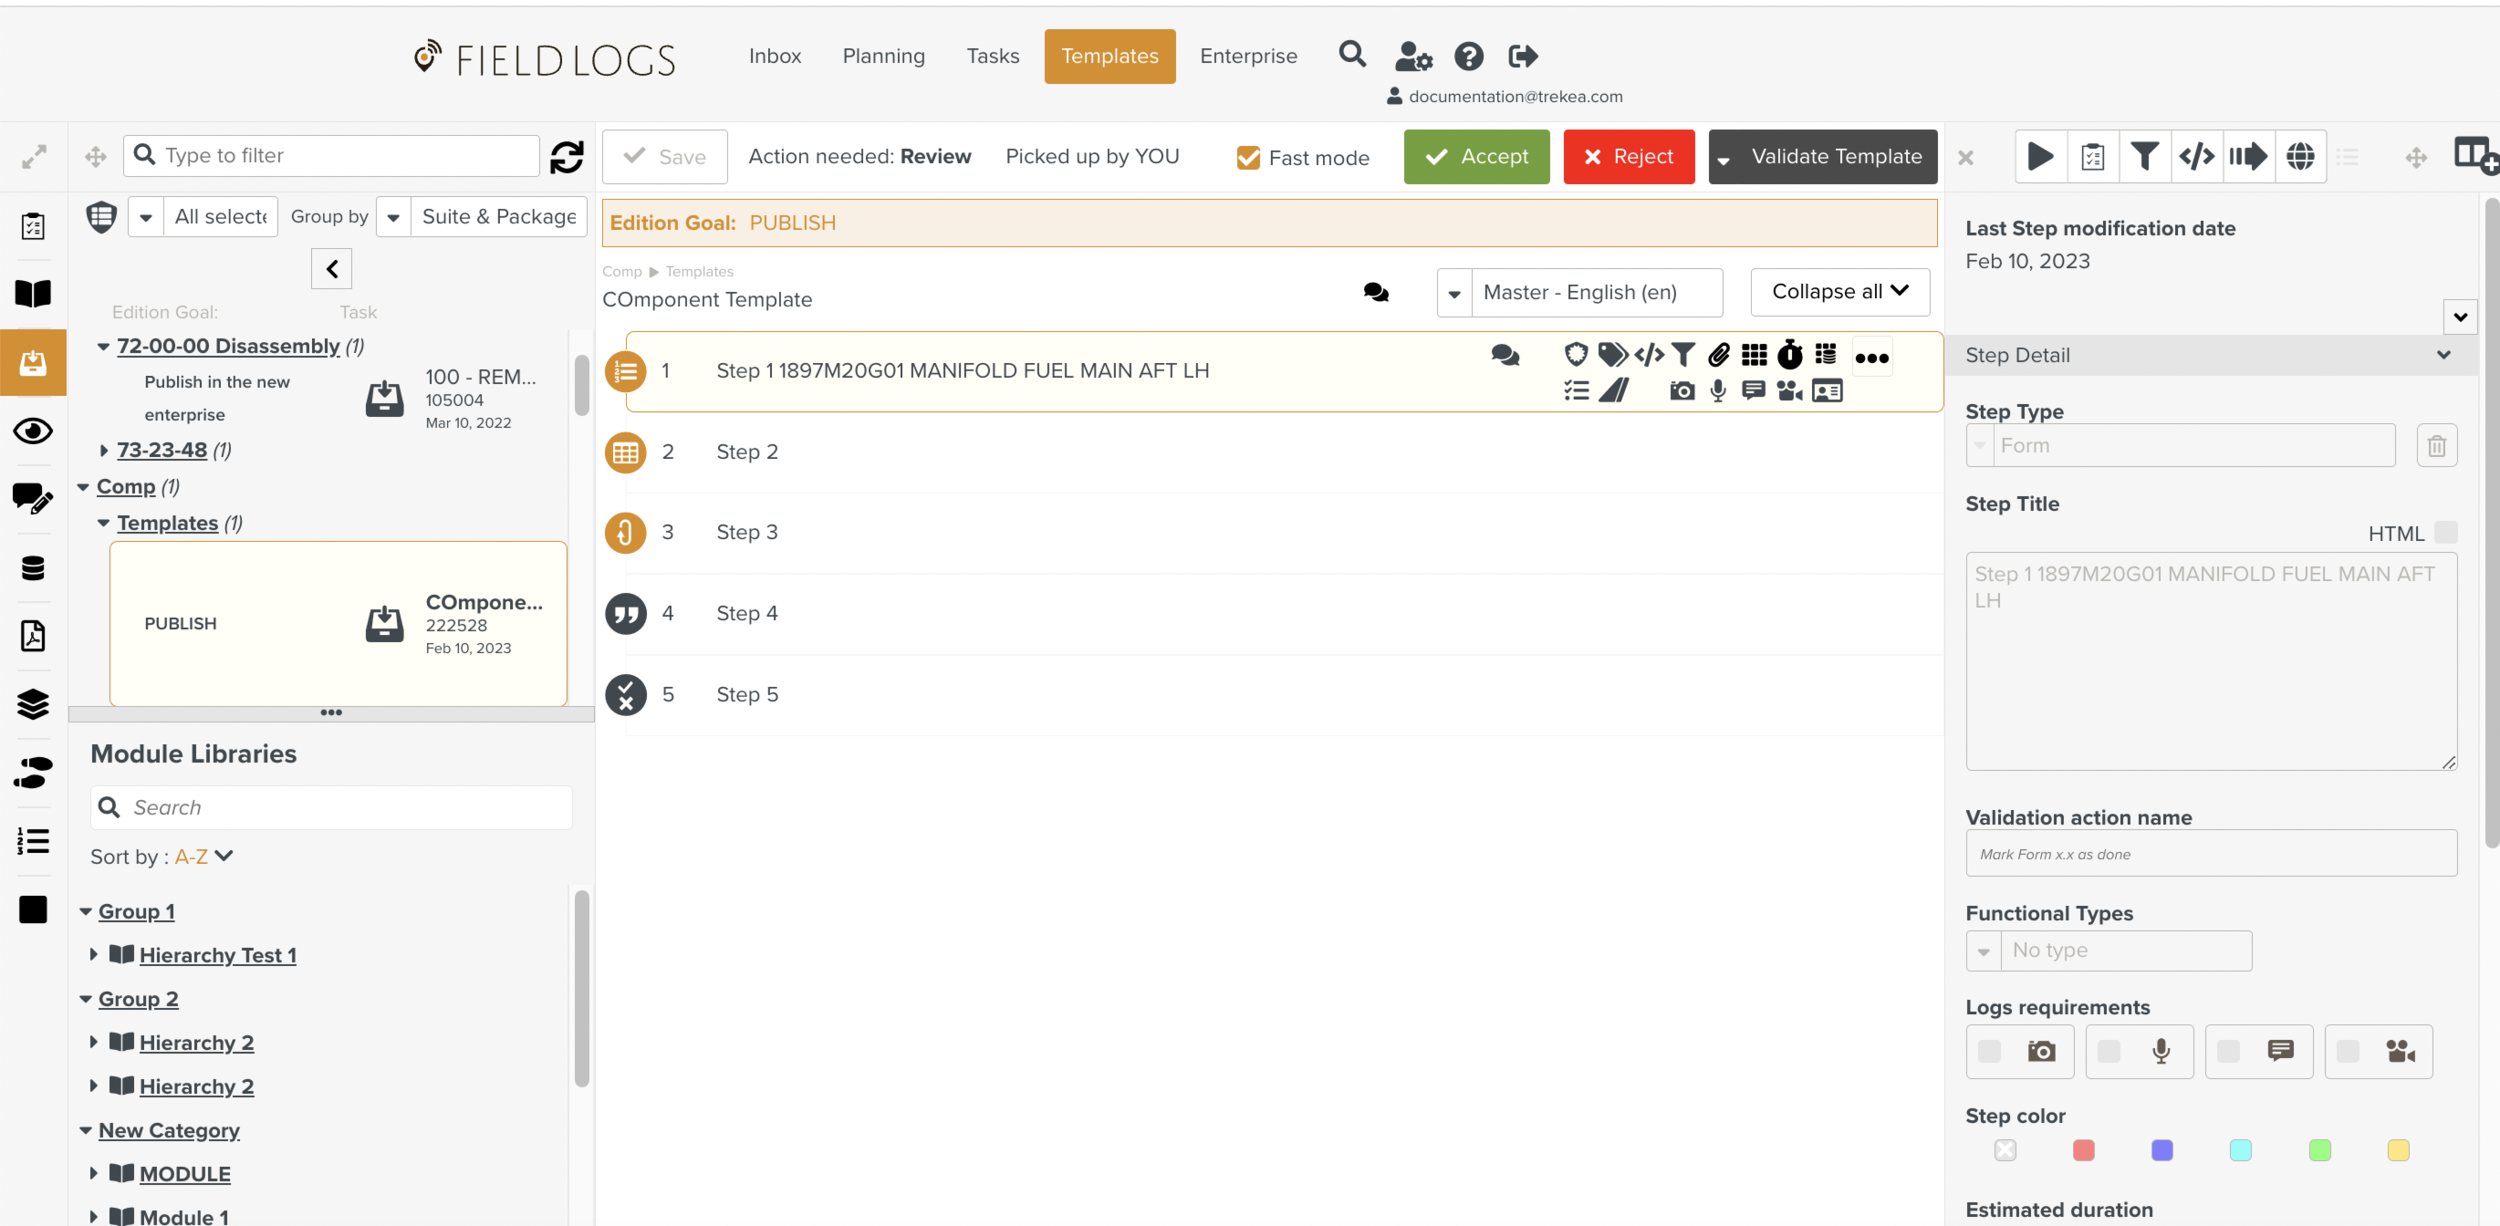The width and height of the screenshot is (2500, 1226).
Task: Enable the camera photo log requirement
Action: click(x=1990, y=1051)
